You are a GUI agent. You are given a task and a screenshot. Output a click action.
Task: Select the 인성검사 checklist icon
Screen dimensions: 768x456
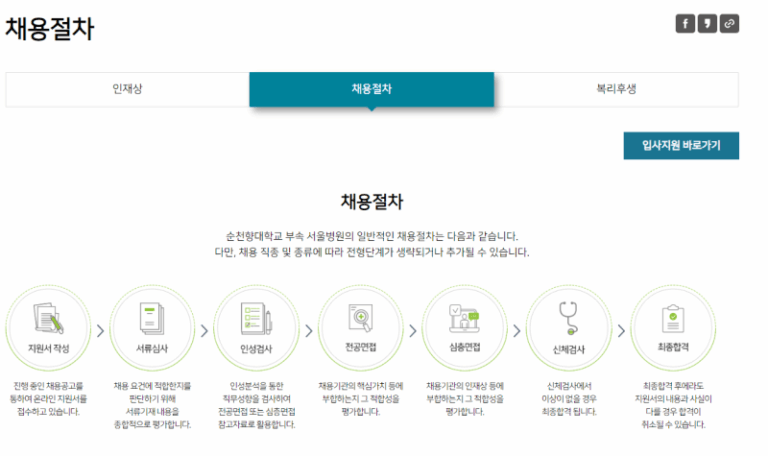(x=256, y=317)
